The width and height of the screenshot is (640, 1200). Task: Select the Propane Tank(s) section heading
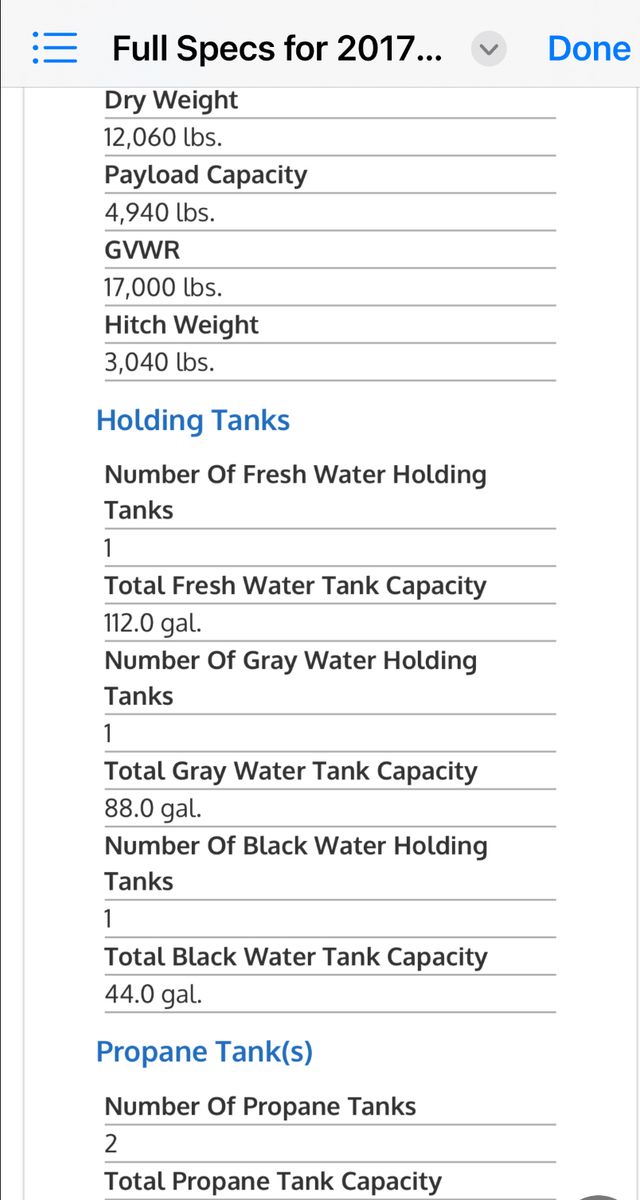(204, 1052)
